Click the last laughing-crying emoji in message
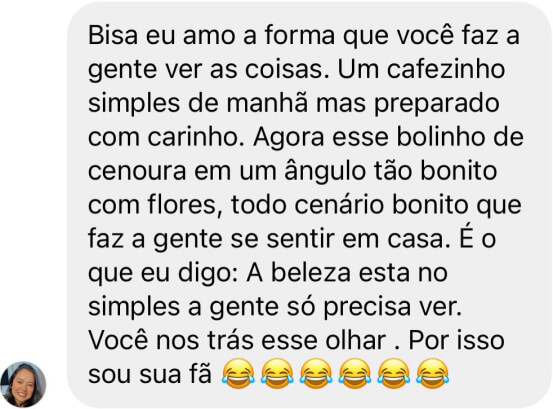Image resolution: width=553 pixels, height=409 pixels. (432, 374)
